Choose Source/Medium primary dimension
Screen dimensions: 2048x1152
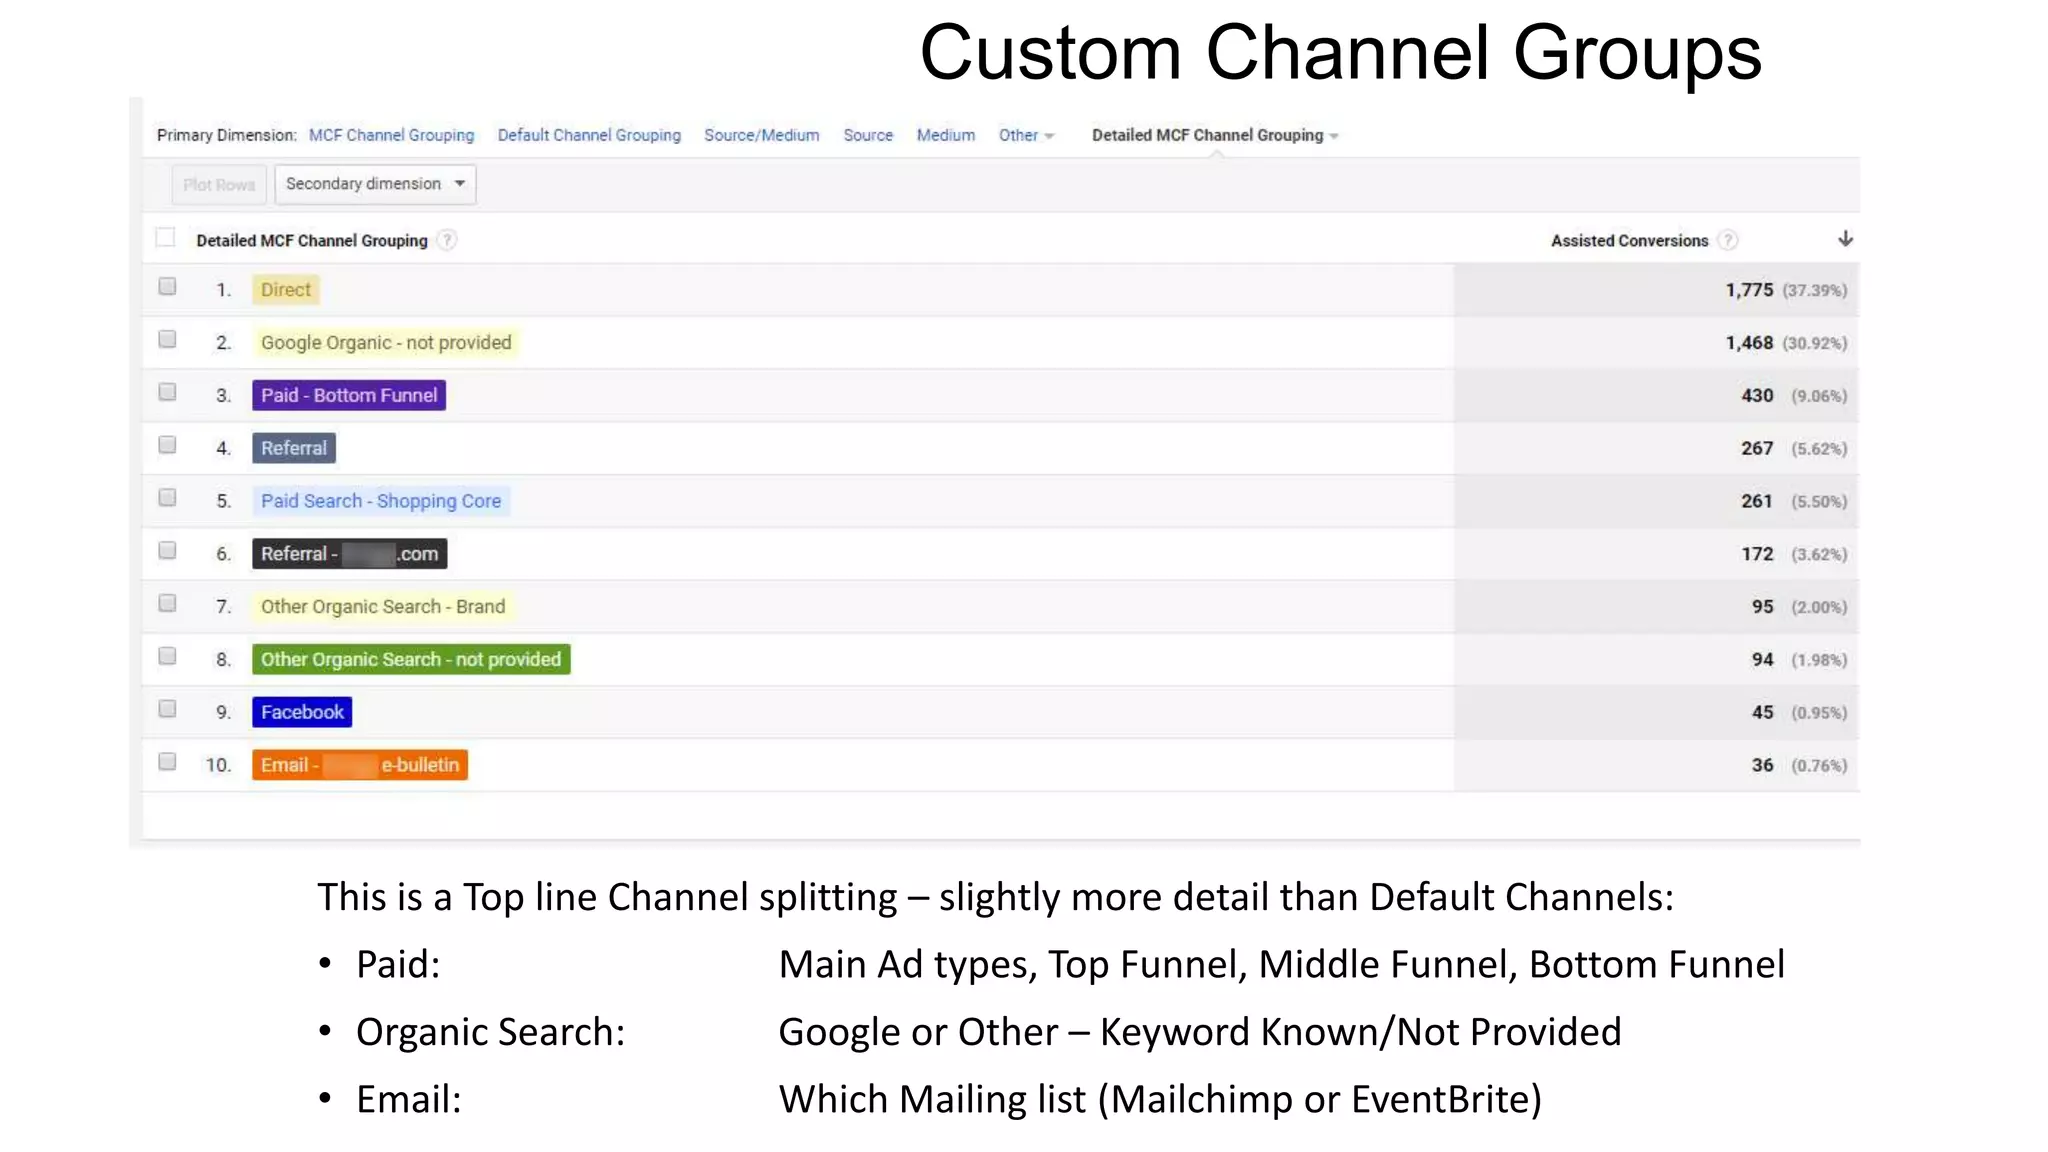tap(761, 135)
